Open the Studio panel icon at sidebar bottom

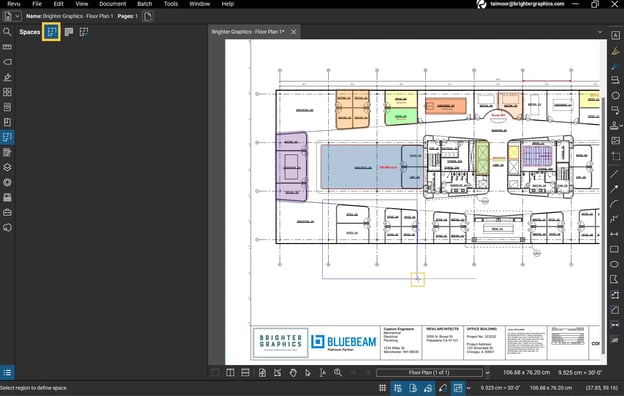click(7, 228)
